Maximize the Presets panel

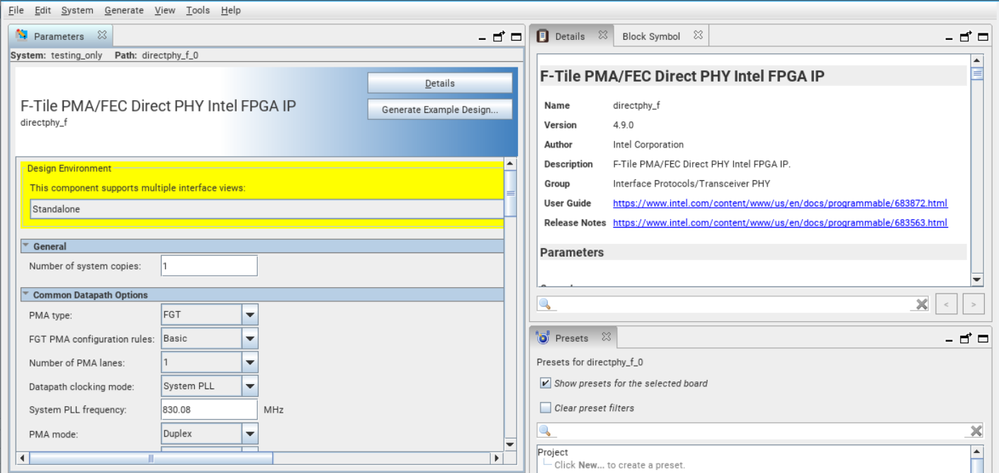[x=983, y=338]
